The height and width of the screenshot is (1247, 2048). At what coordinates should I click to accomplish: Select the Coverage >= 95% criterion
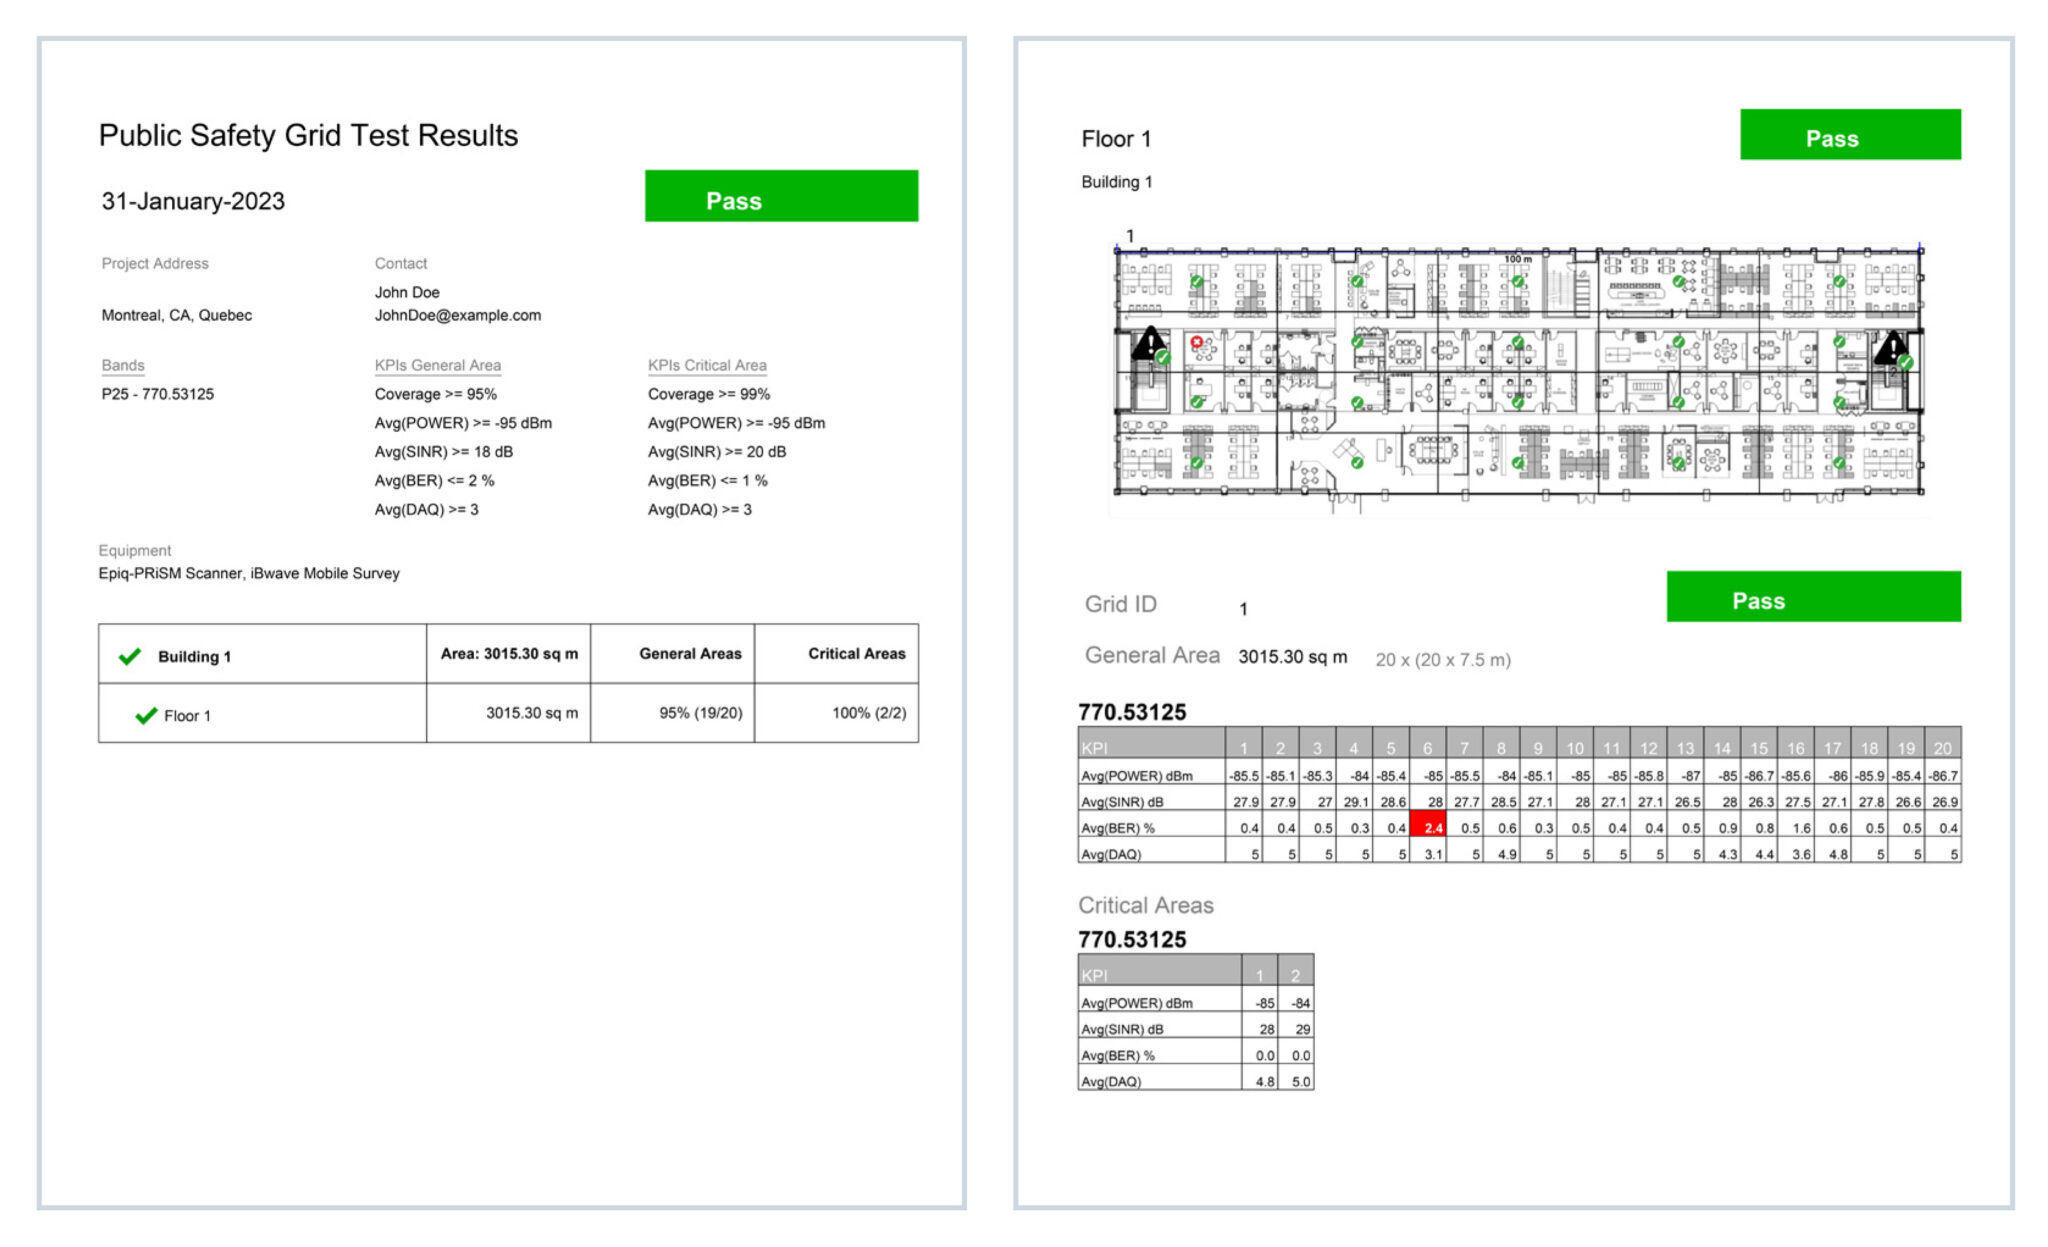point(436,394)
